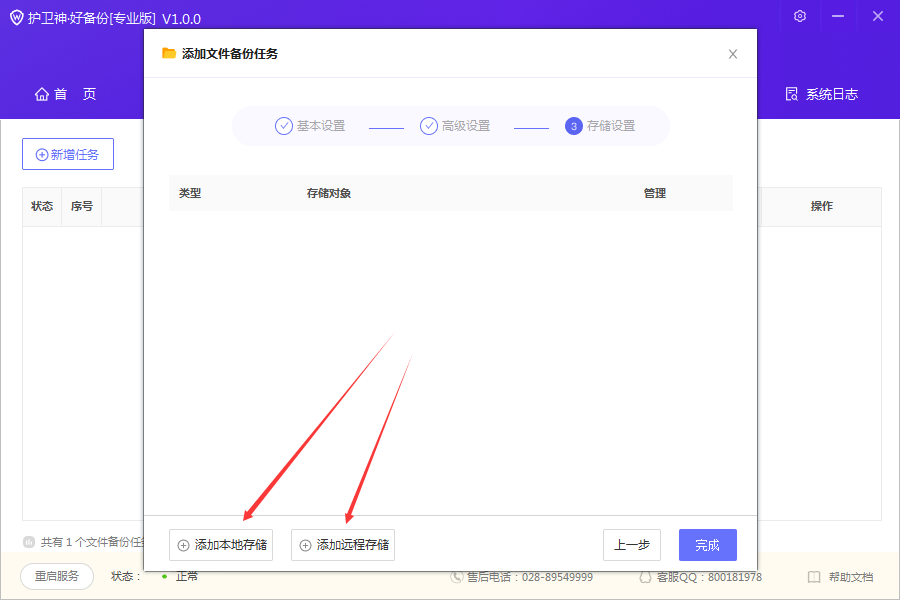Open the 帮助文档 link
Image resolution: width=900 pixels, height=600 pixels.
point(851,577)
